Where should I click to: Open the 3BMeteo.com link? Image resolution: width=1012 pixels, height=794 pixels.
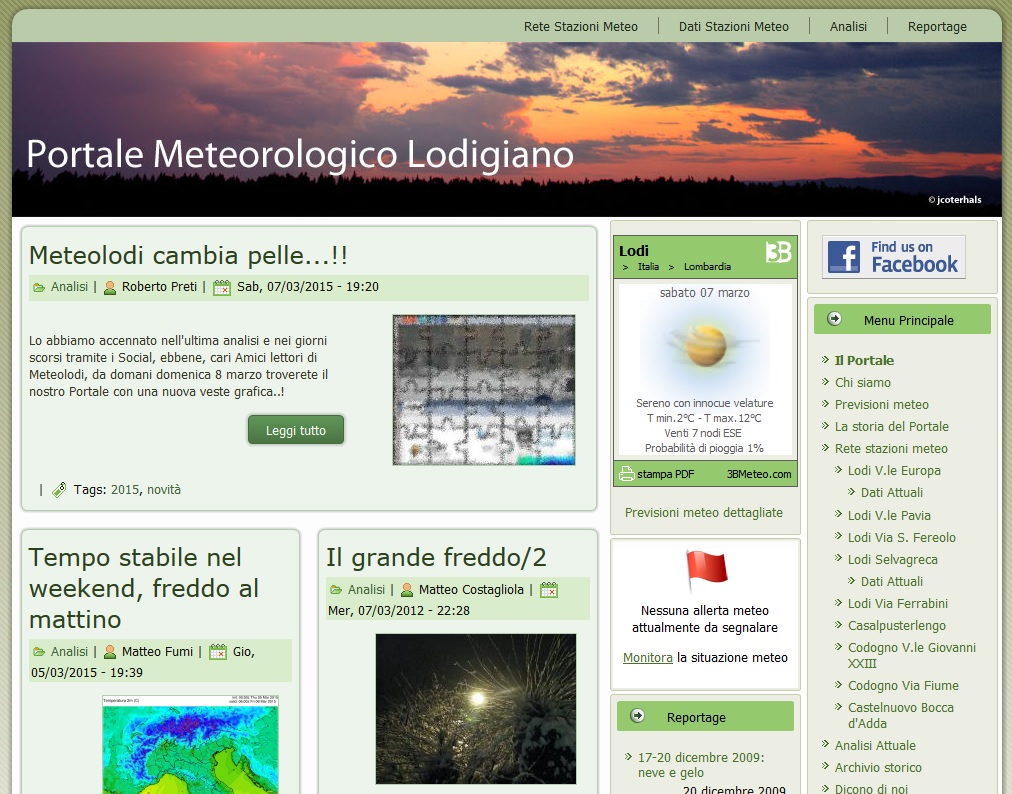click(759, 474)
